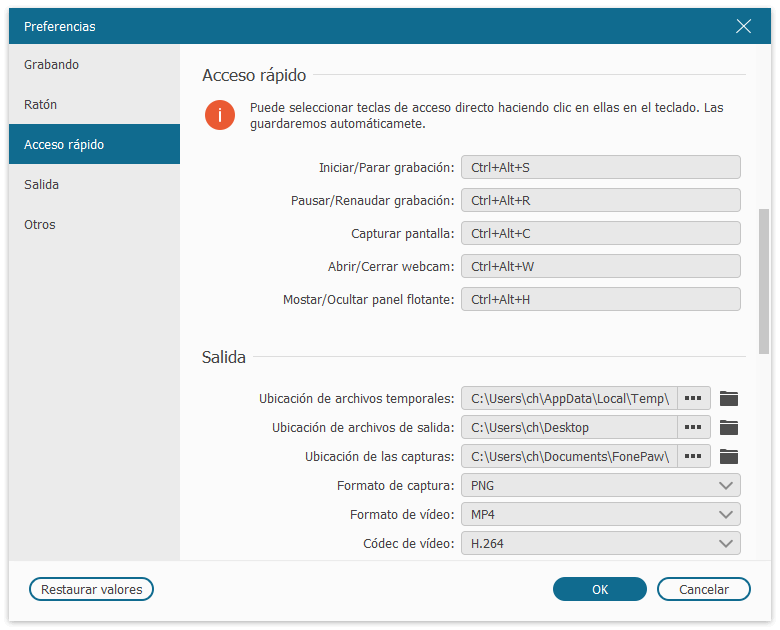Click Restaurar valores button
780x630 pixels.
click(92, 589)
